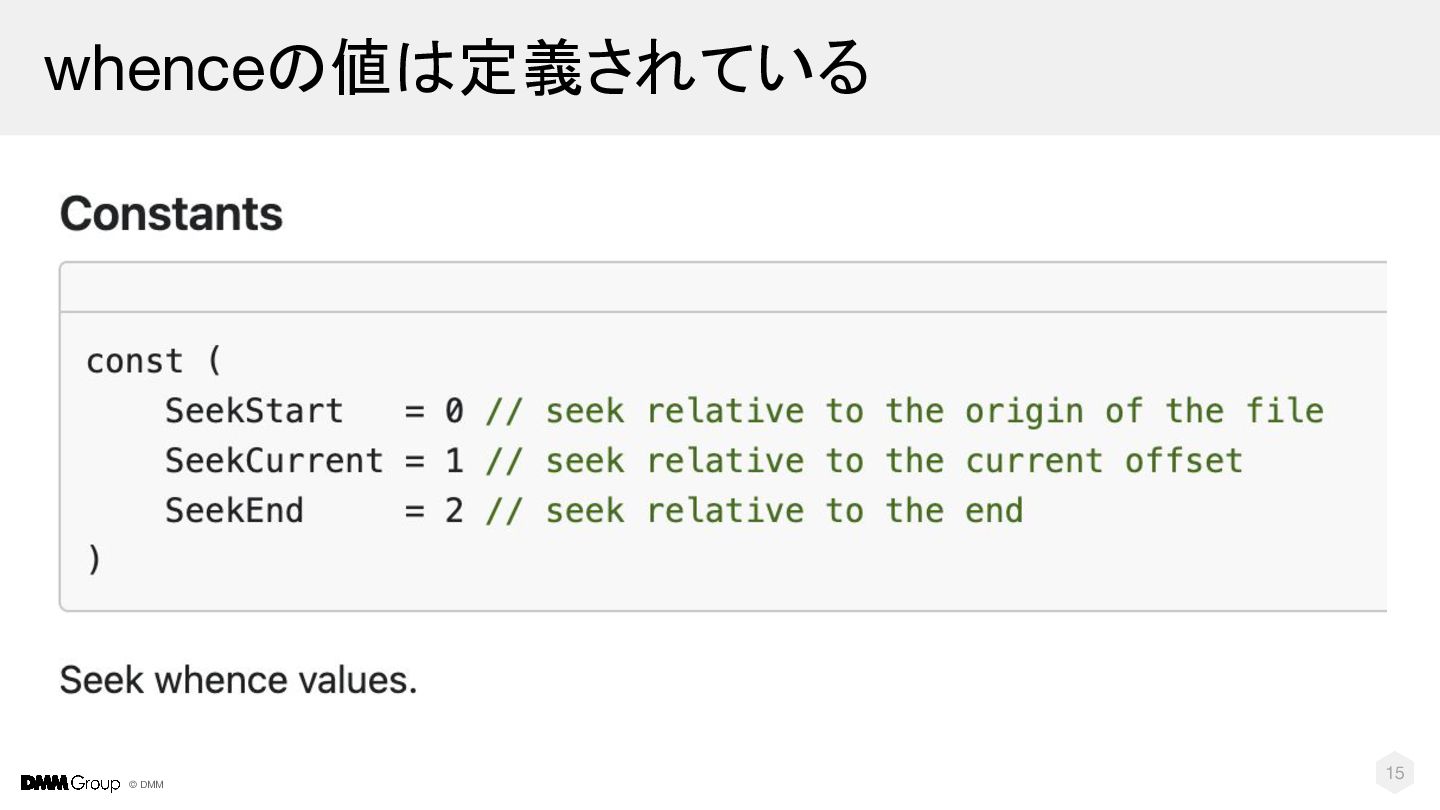This screenshot has width=1440, height=810.
Task: Click the opening parenthesis after const
Action: pos(214,361)
